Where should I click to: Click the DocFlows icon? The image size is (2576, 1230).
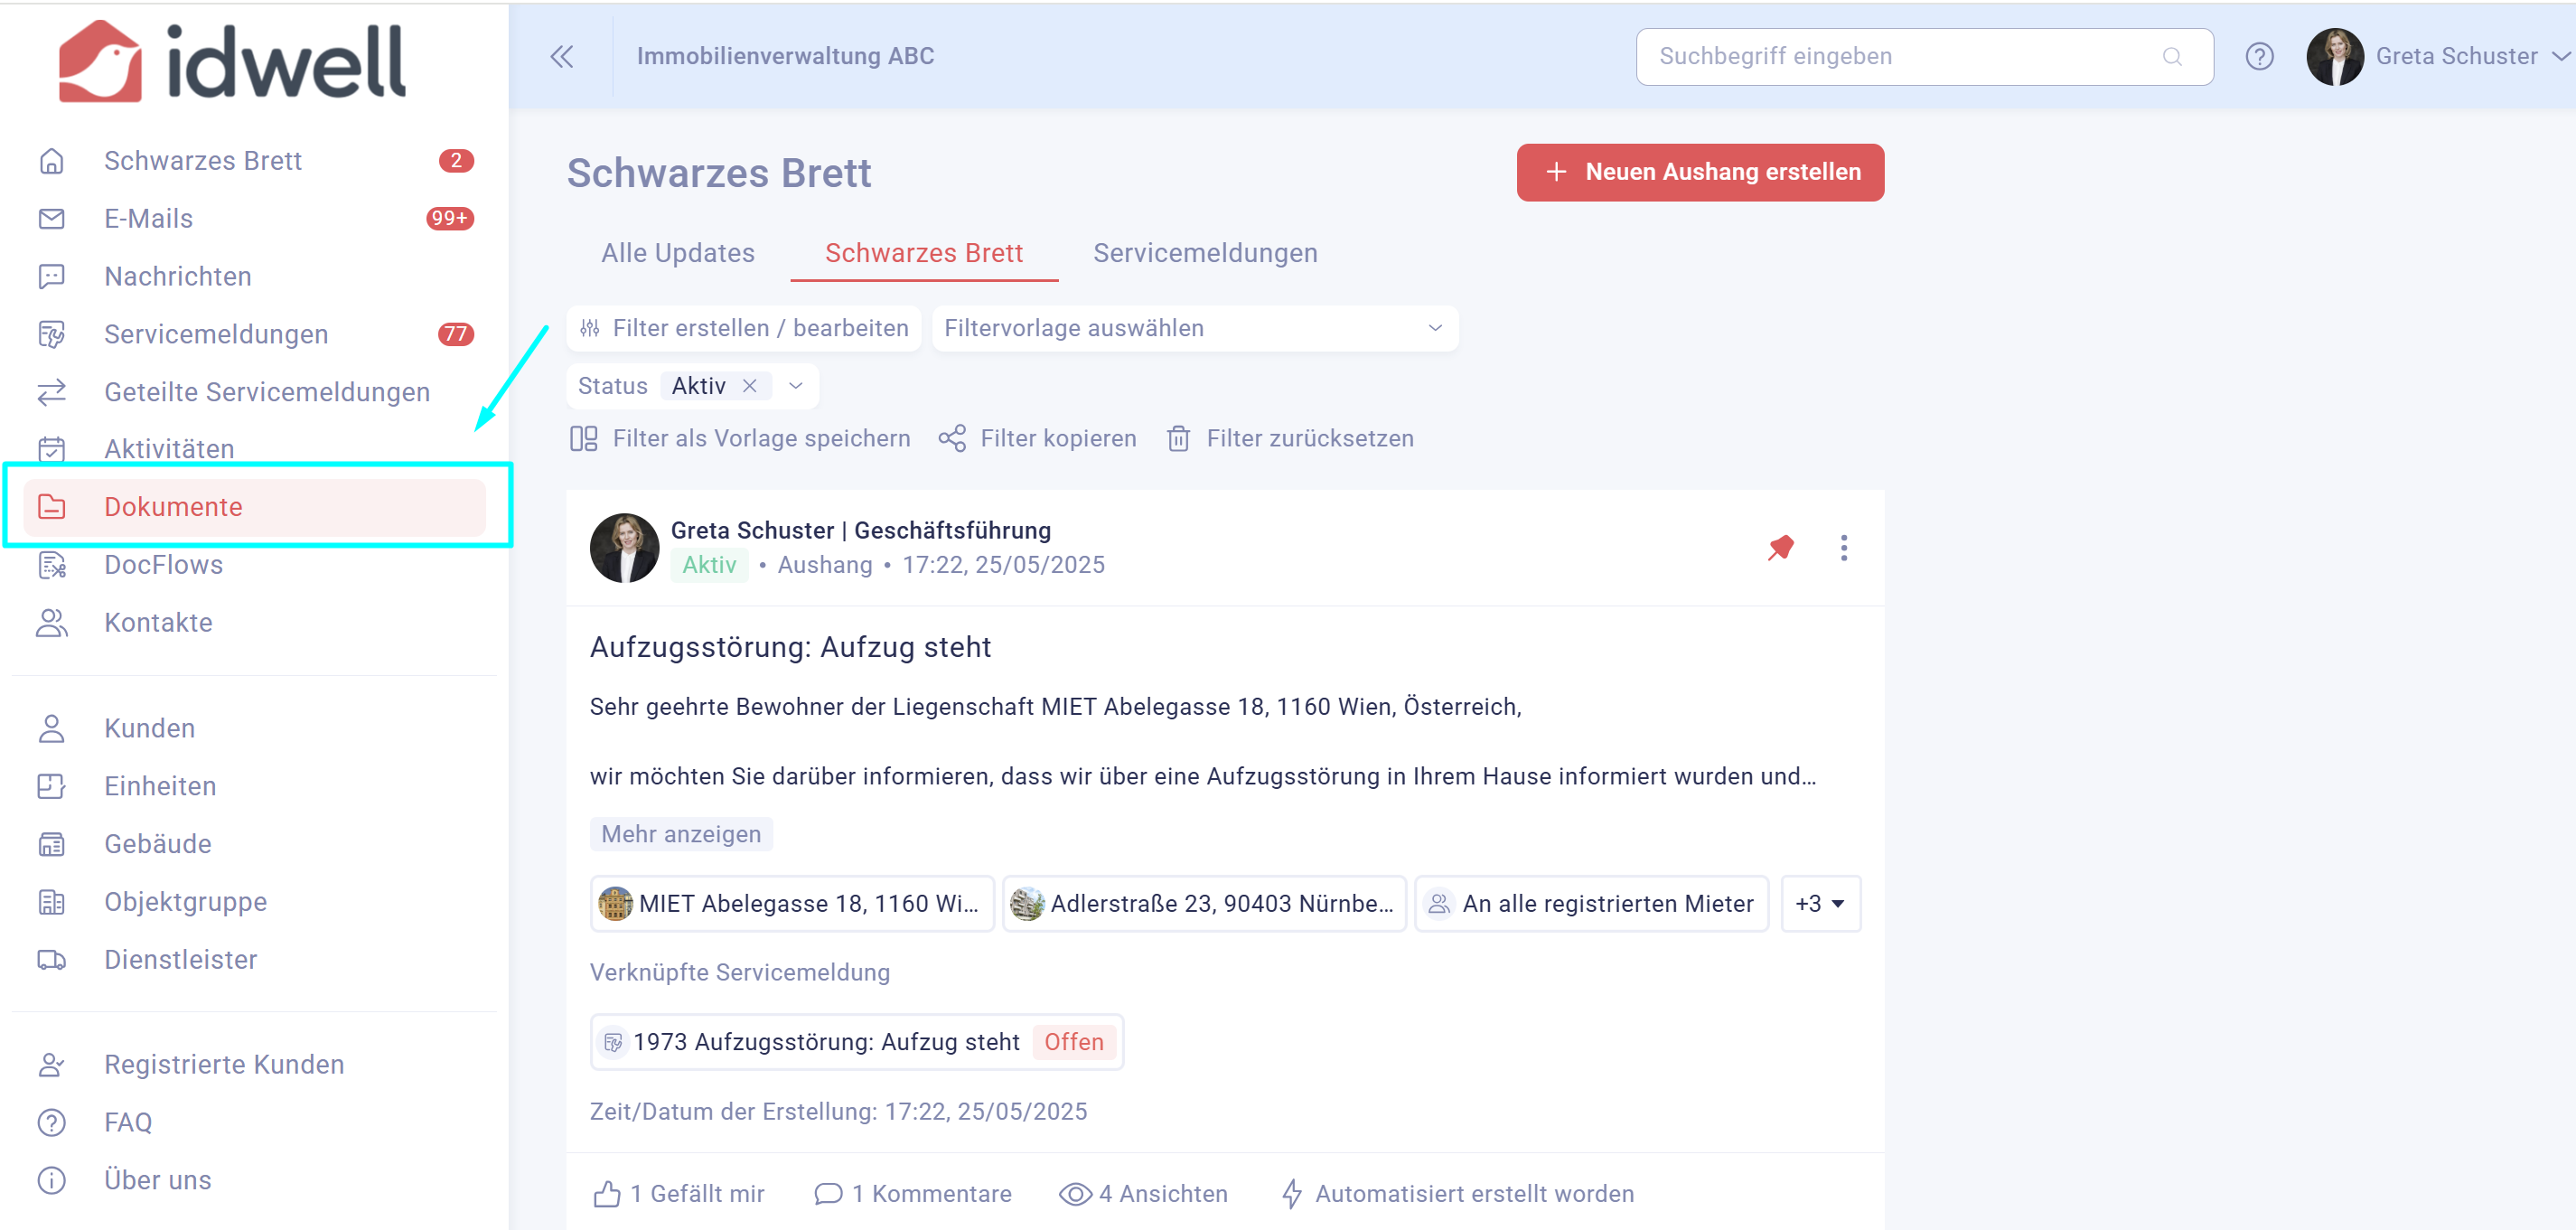click(51, 565)
